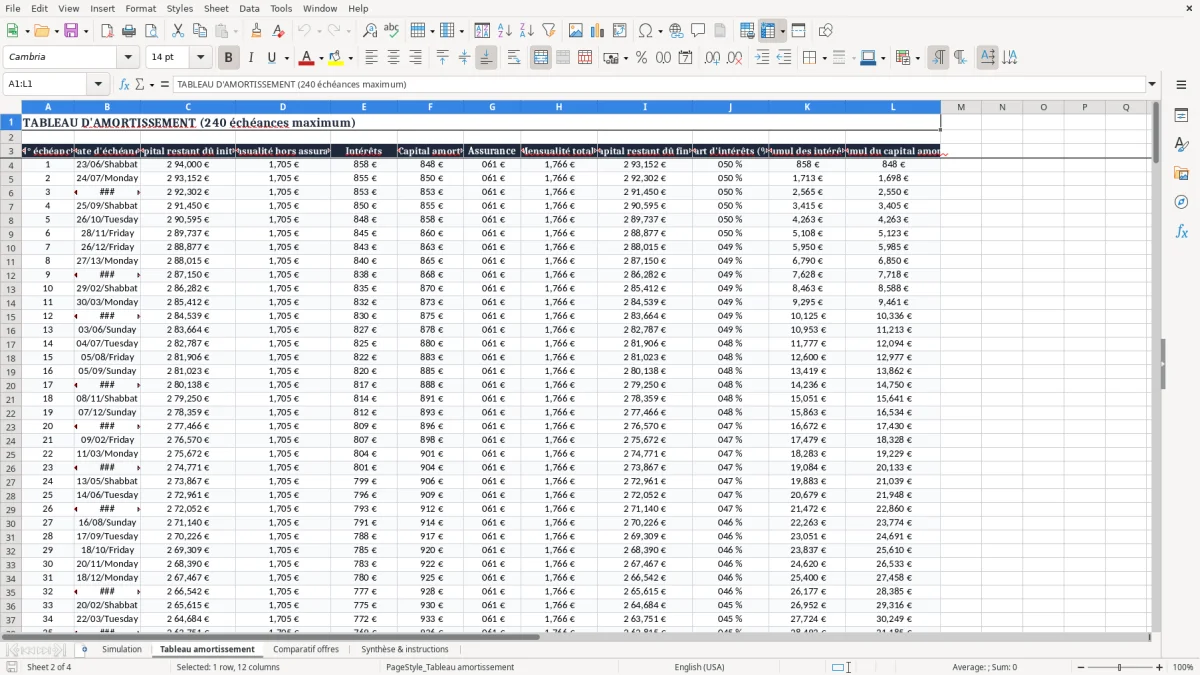Insert a pivot table
Screen dimensions: 1200x675
[x=619, y=31]
